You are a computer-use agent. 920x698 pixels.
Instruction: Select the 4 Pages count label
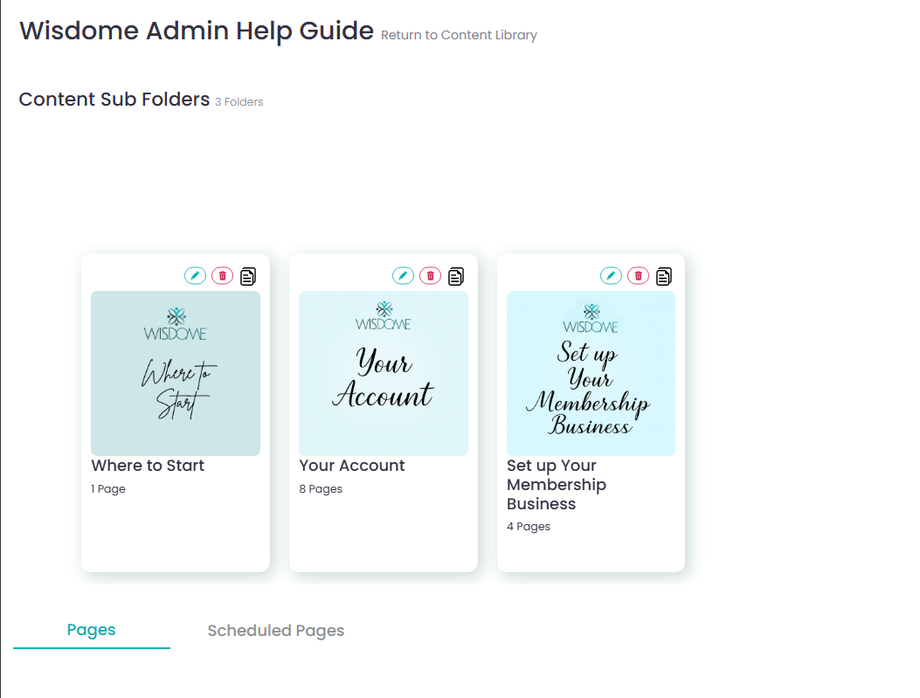[x=529, y=527]
